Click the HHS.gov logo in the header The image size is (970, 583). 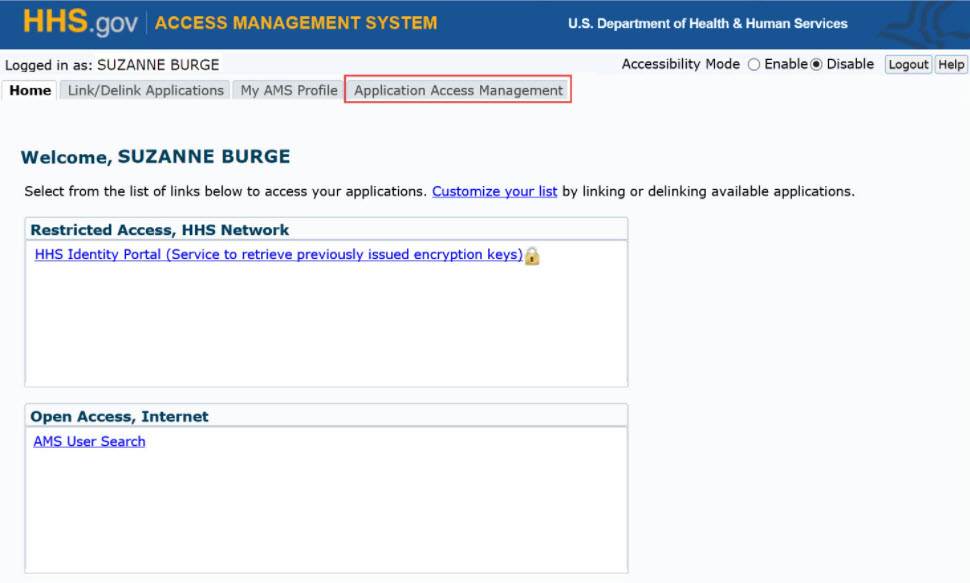coord(80,23)
